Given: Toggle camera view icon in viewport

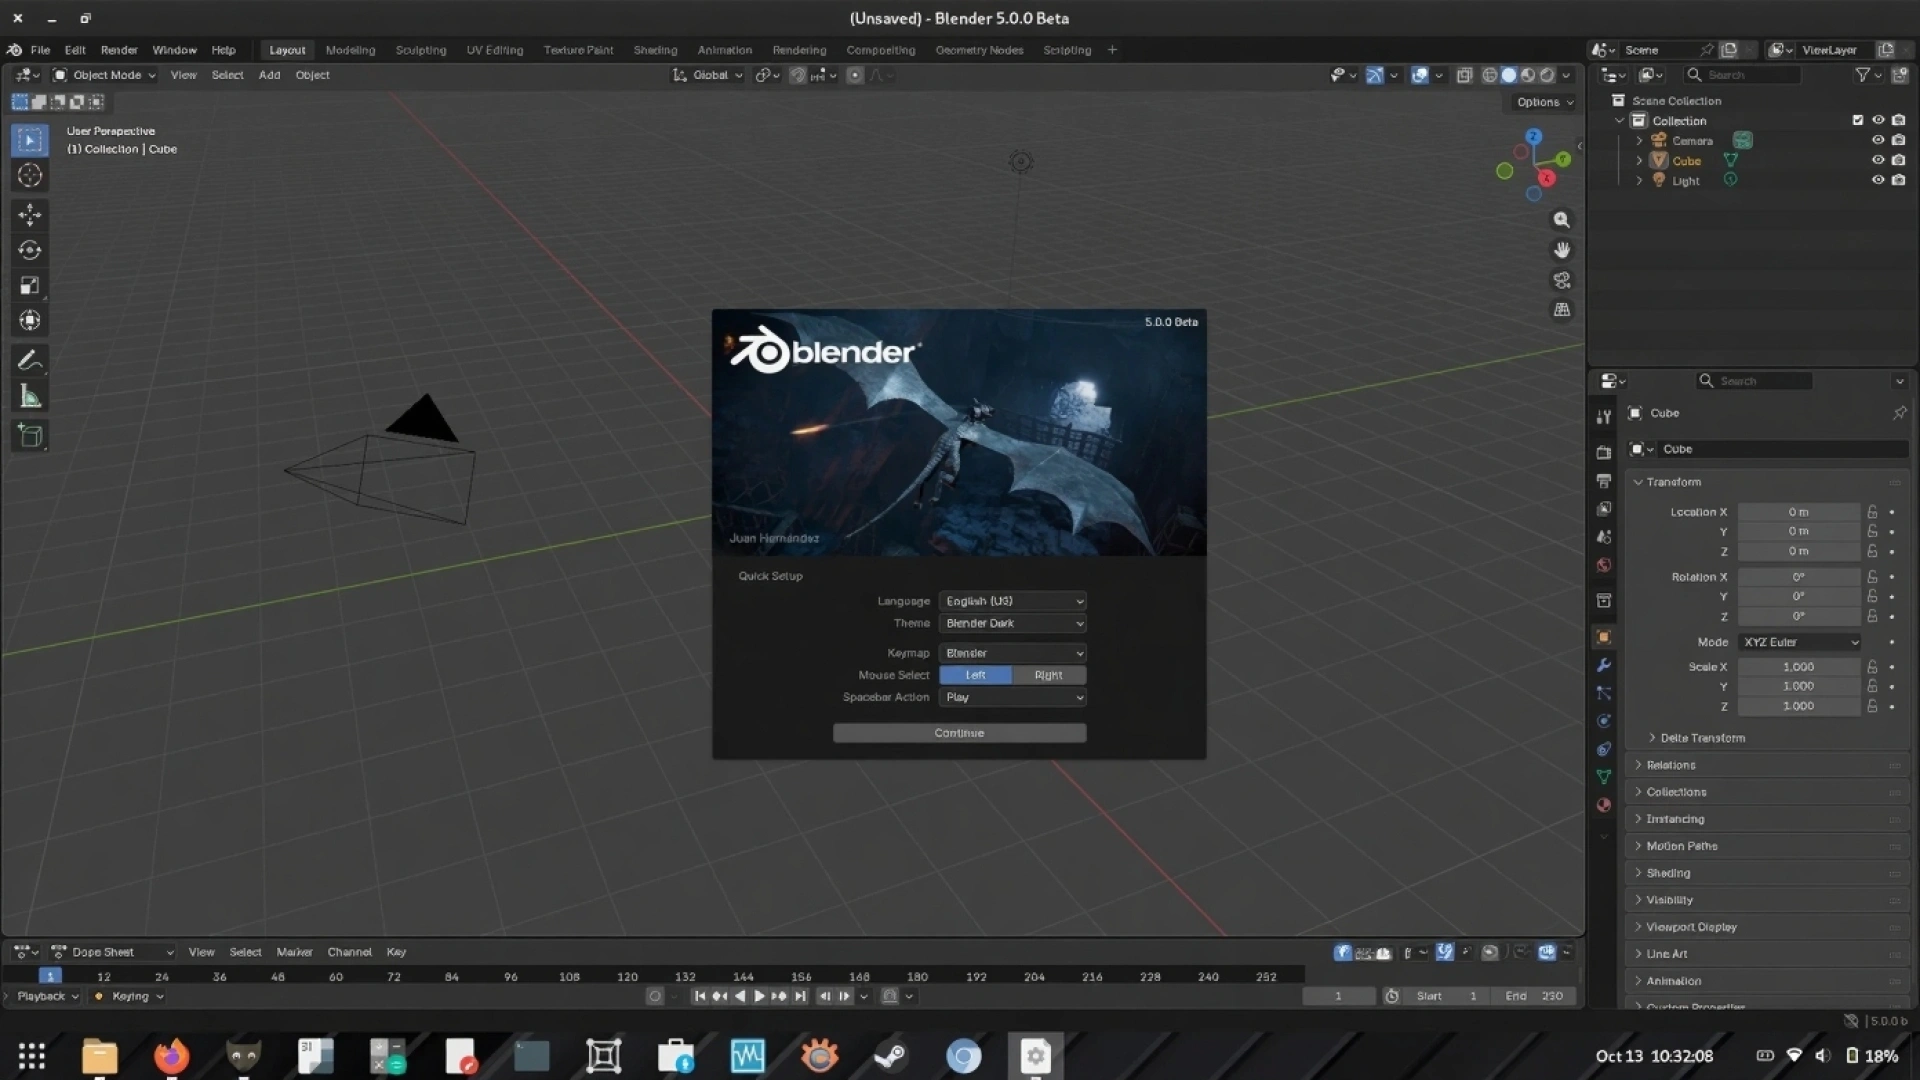Looking at the screenshot, I should pyautogui.click(x=1561, y=280).
